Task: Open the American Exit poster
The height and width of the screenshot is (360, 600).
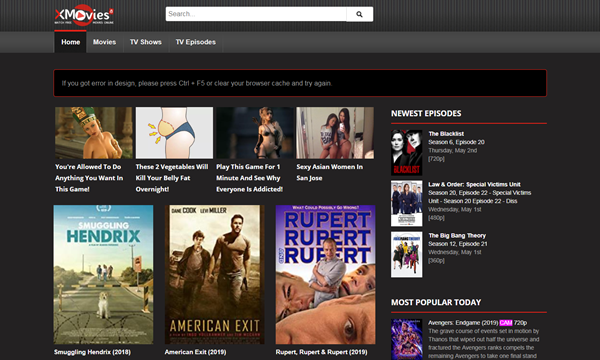Action: pyautogui.click(x=214, y=274)
